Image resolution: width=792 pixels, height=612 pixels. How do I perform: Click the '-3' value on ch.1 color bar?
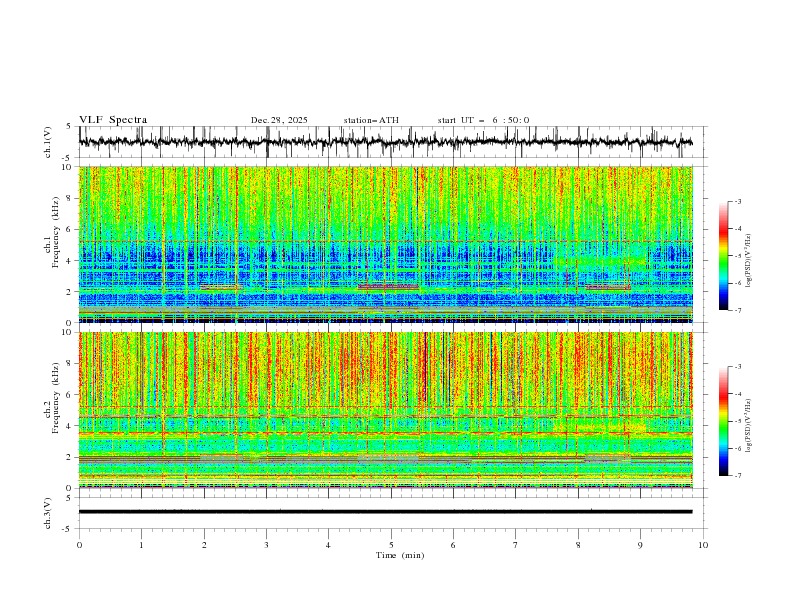tap(737, 201)
